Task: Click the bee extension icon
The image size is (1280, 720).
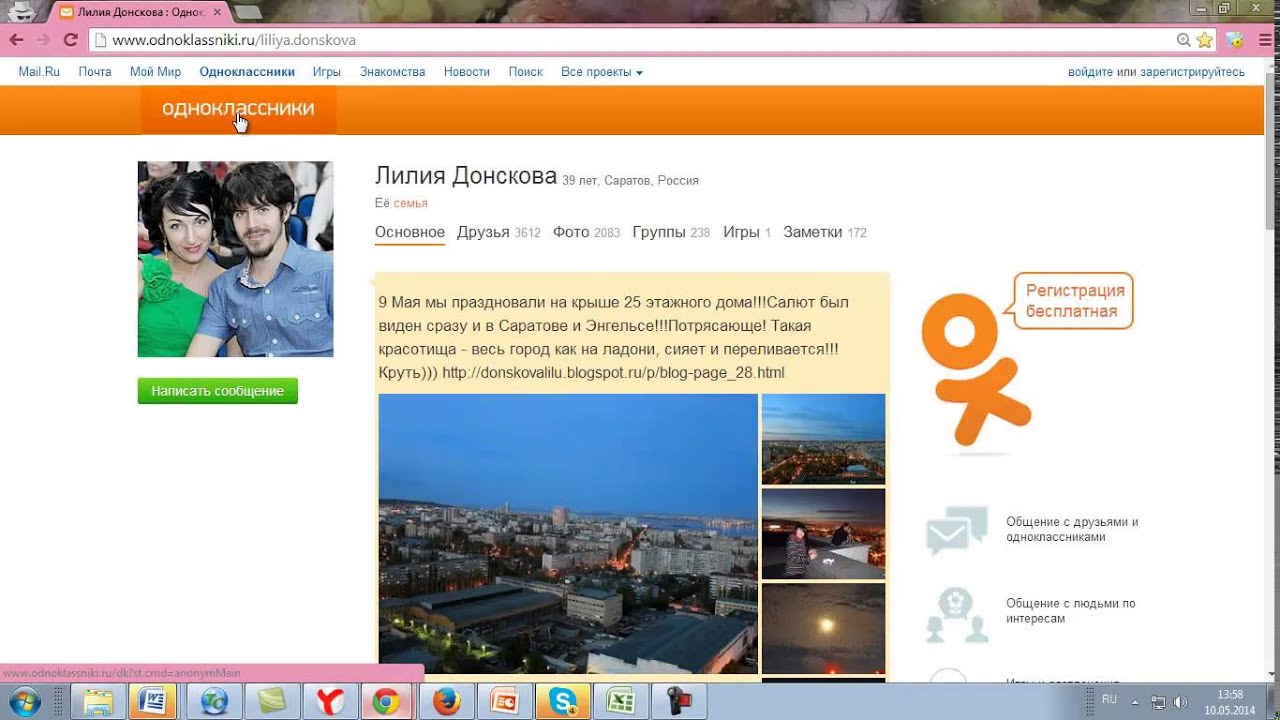Action: click(x=1235, y=40)
